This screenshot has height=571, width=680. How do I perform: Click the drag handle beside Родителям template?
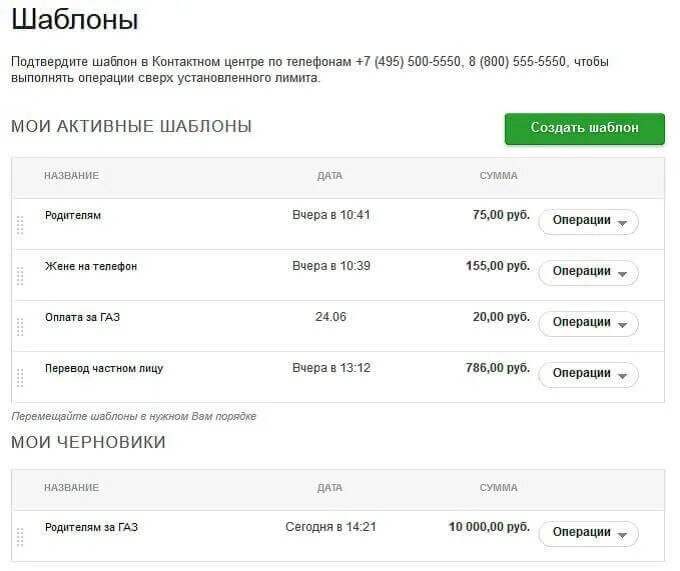pyautogui.click(x=20, y=225)
